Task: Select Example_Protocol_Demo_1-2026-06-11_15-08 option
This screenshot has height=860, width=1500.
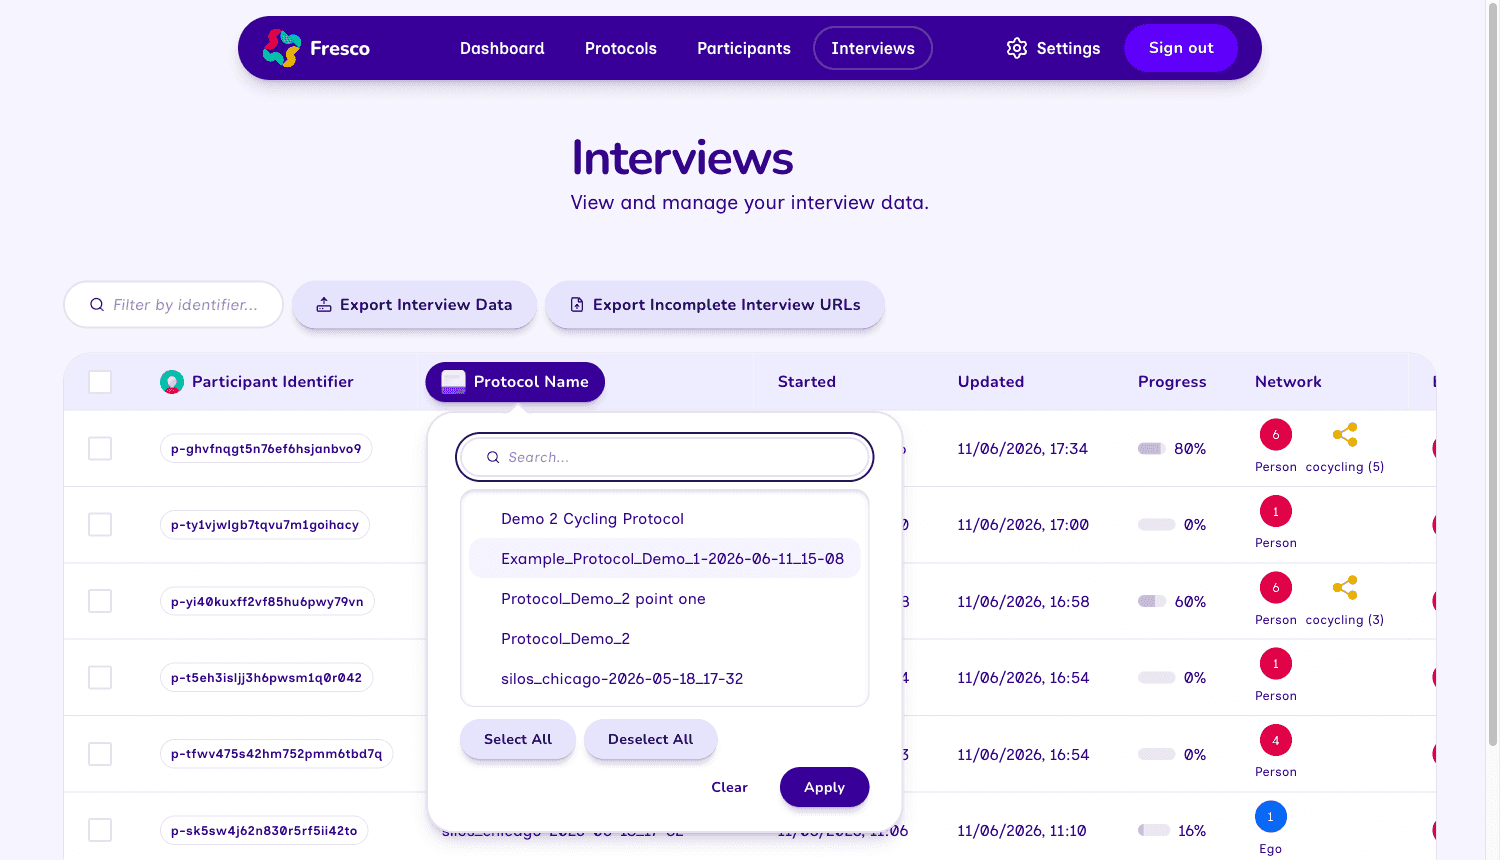Action: 665,559
